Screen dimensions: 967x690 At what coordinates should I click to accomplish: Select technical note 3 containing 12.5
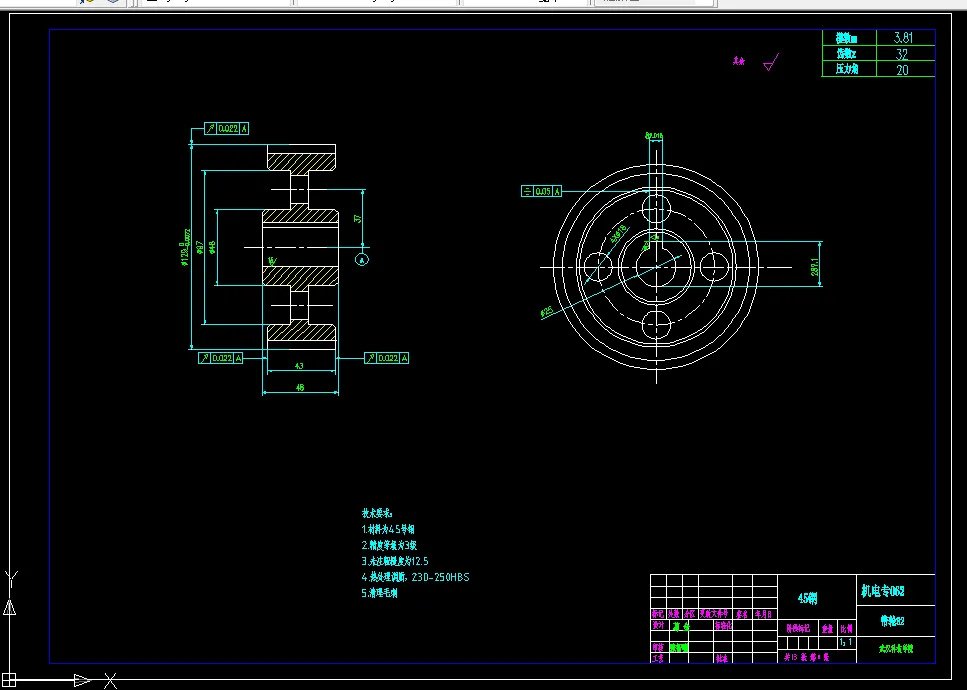click(395, 561)
